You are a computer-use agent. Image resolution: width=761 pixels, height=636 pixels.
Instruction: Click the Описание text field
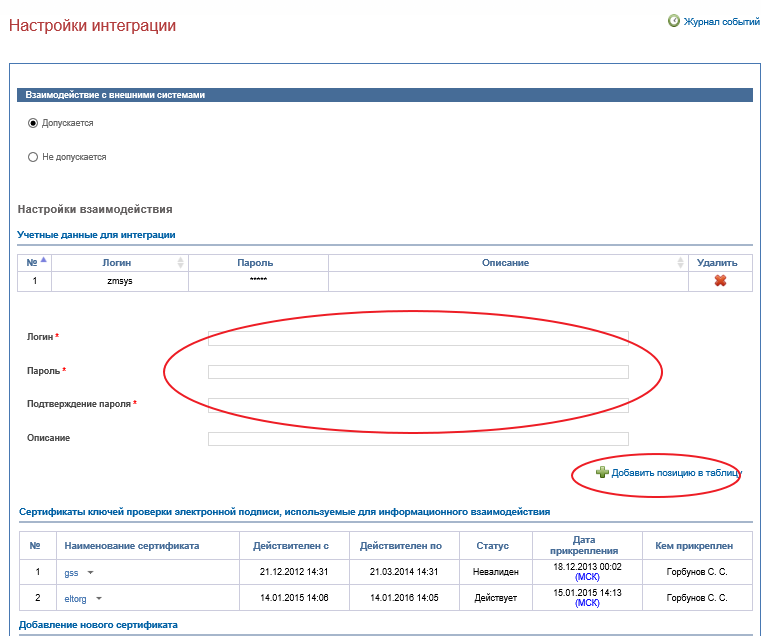click(x=418, y=439)
